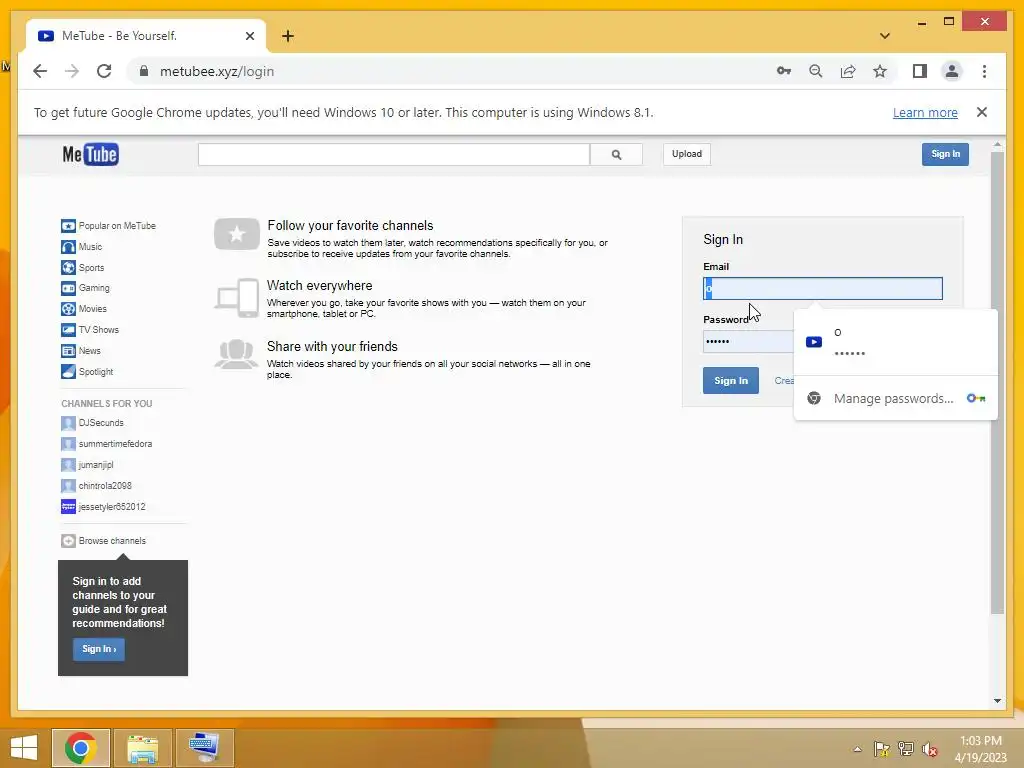Screen dimensions: 1024x768
Task: Open Chrome three-dot menu
Action: (984, 71)
